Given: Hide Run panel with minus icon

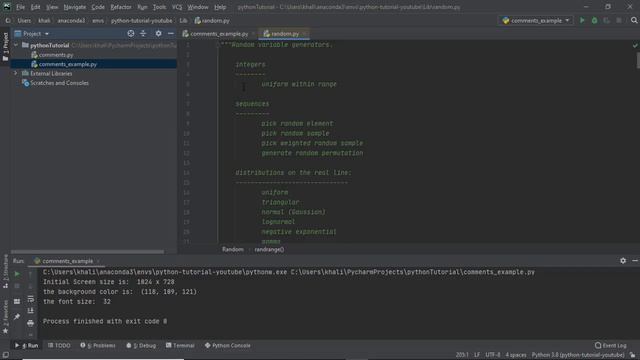Looking at the screenshot, I should [x=635, y=260].
